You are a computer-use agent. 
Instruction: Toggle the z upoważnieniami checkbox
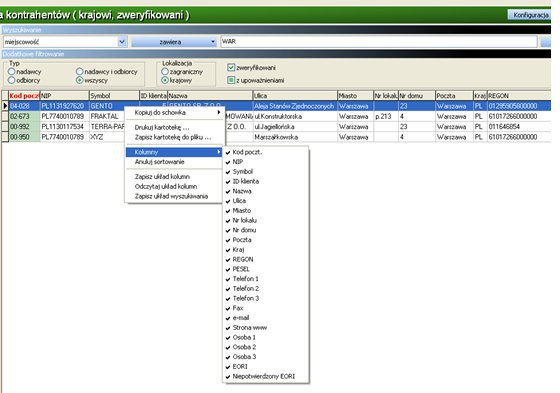click(x=231, y=80)
